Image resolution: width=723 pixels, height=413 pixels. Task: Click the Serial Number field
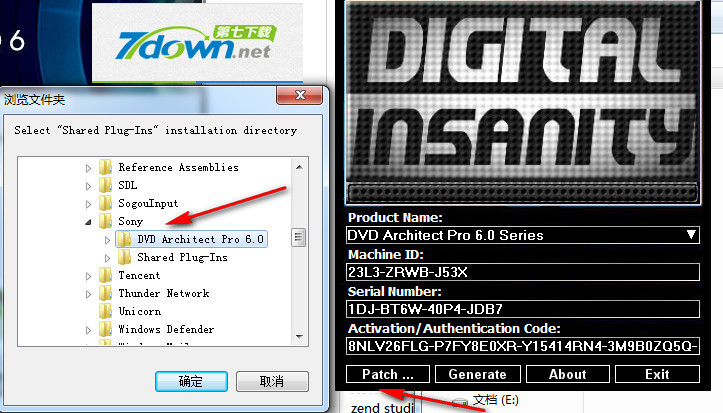tap(522, 309)
